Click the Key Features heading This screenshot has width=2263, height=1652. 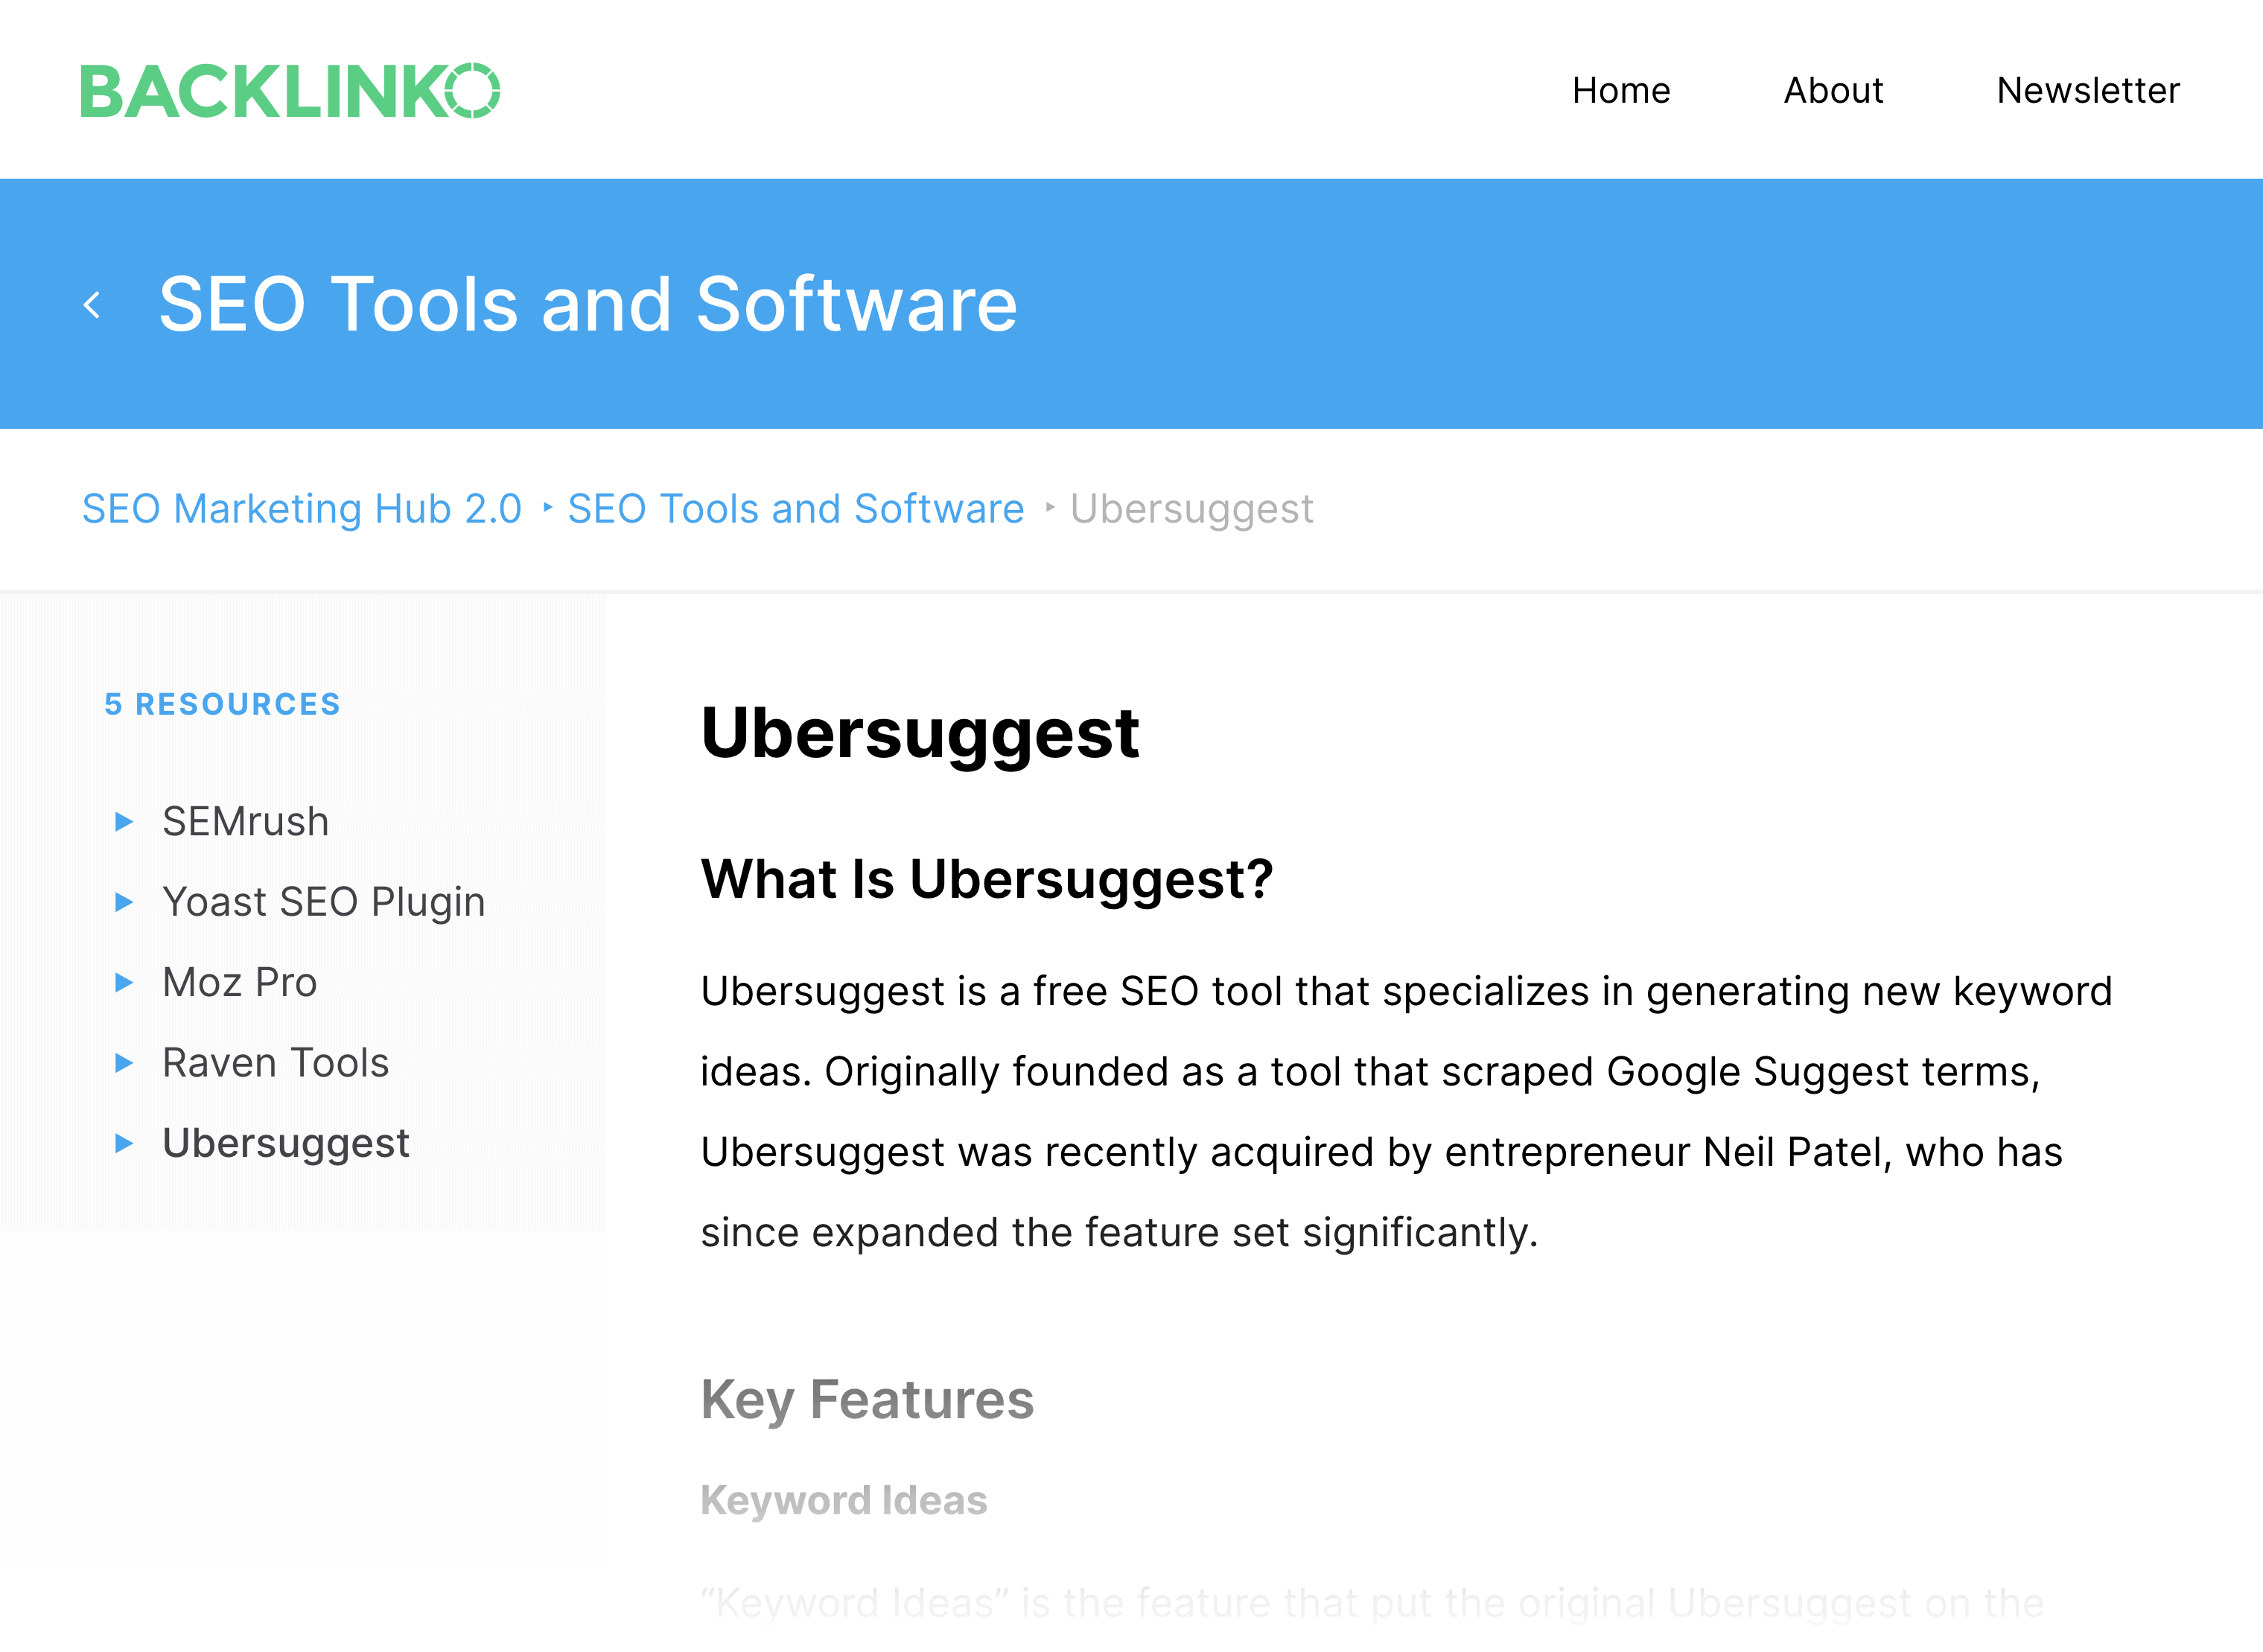pos(867,1400)
